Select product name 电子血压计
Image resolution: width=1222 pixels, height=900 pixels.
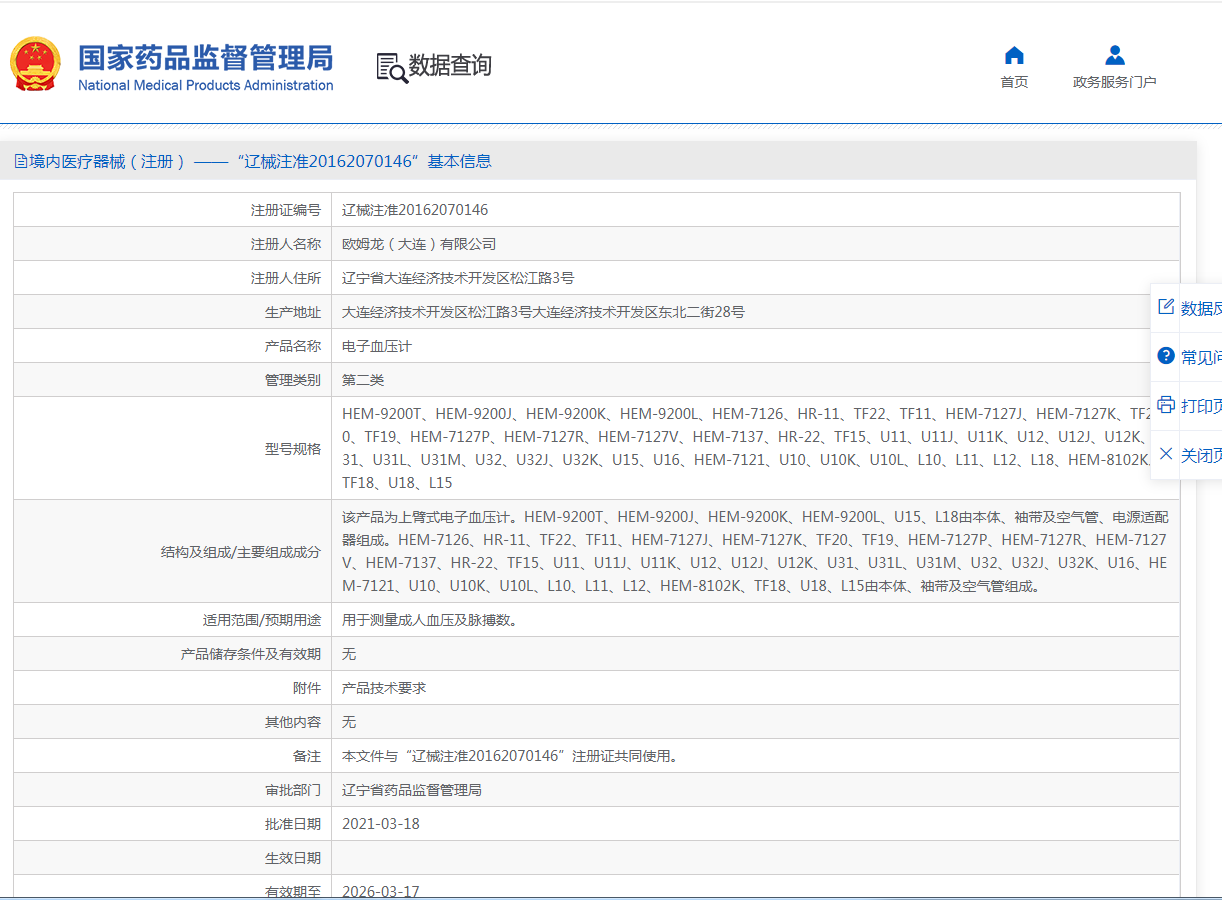coord(377,346)
